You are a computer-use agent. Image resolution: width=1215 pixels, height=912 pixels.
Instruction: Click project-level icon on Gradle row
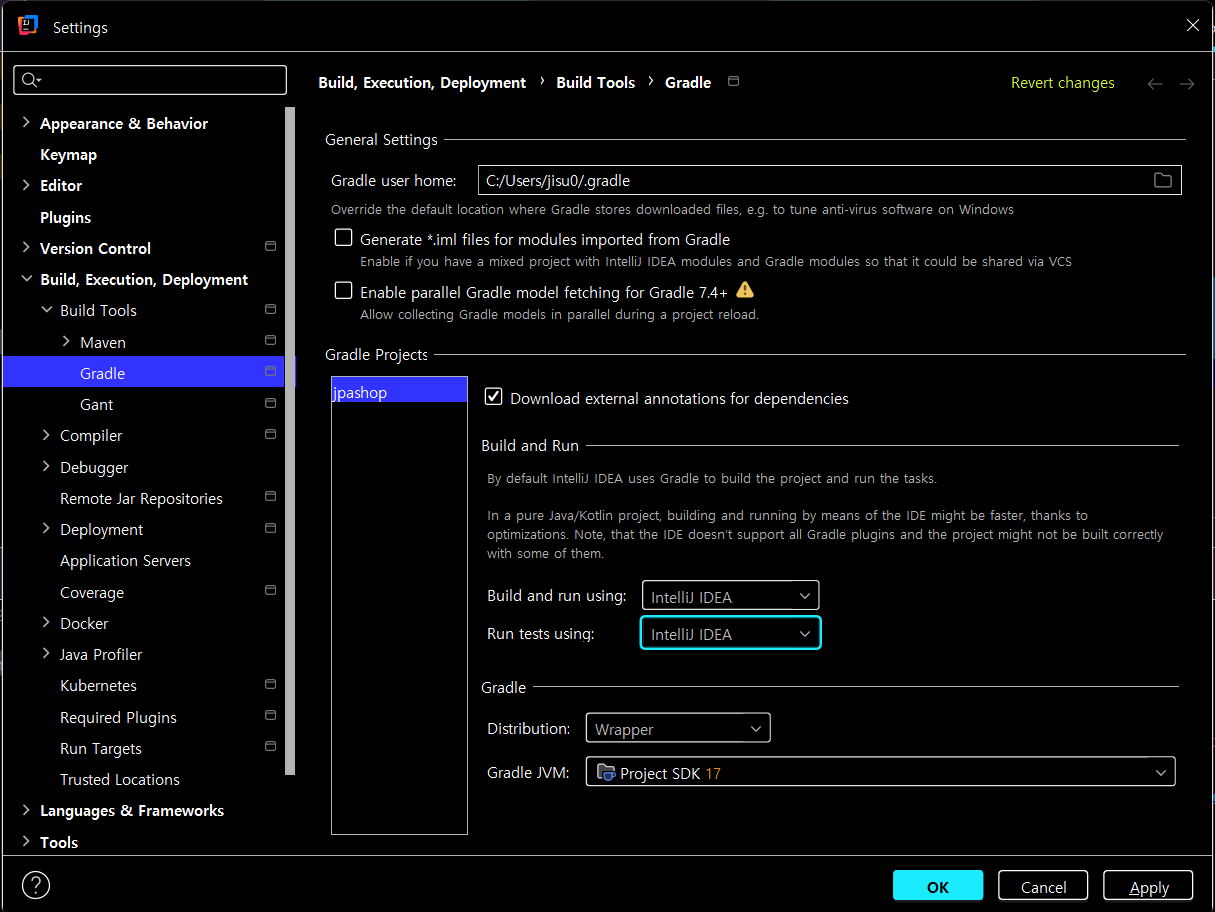270,371
